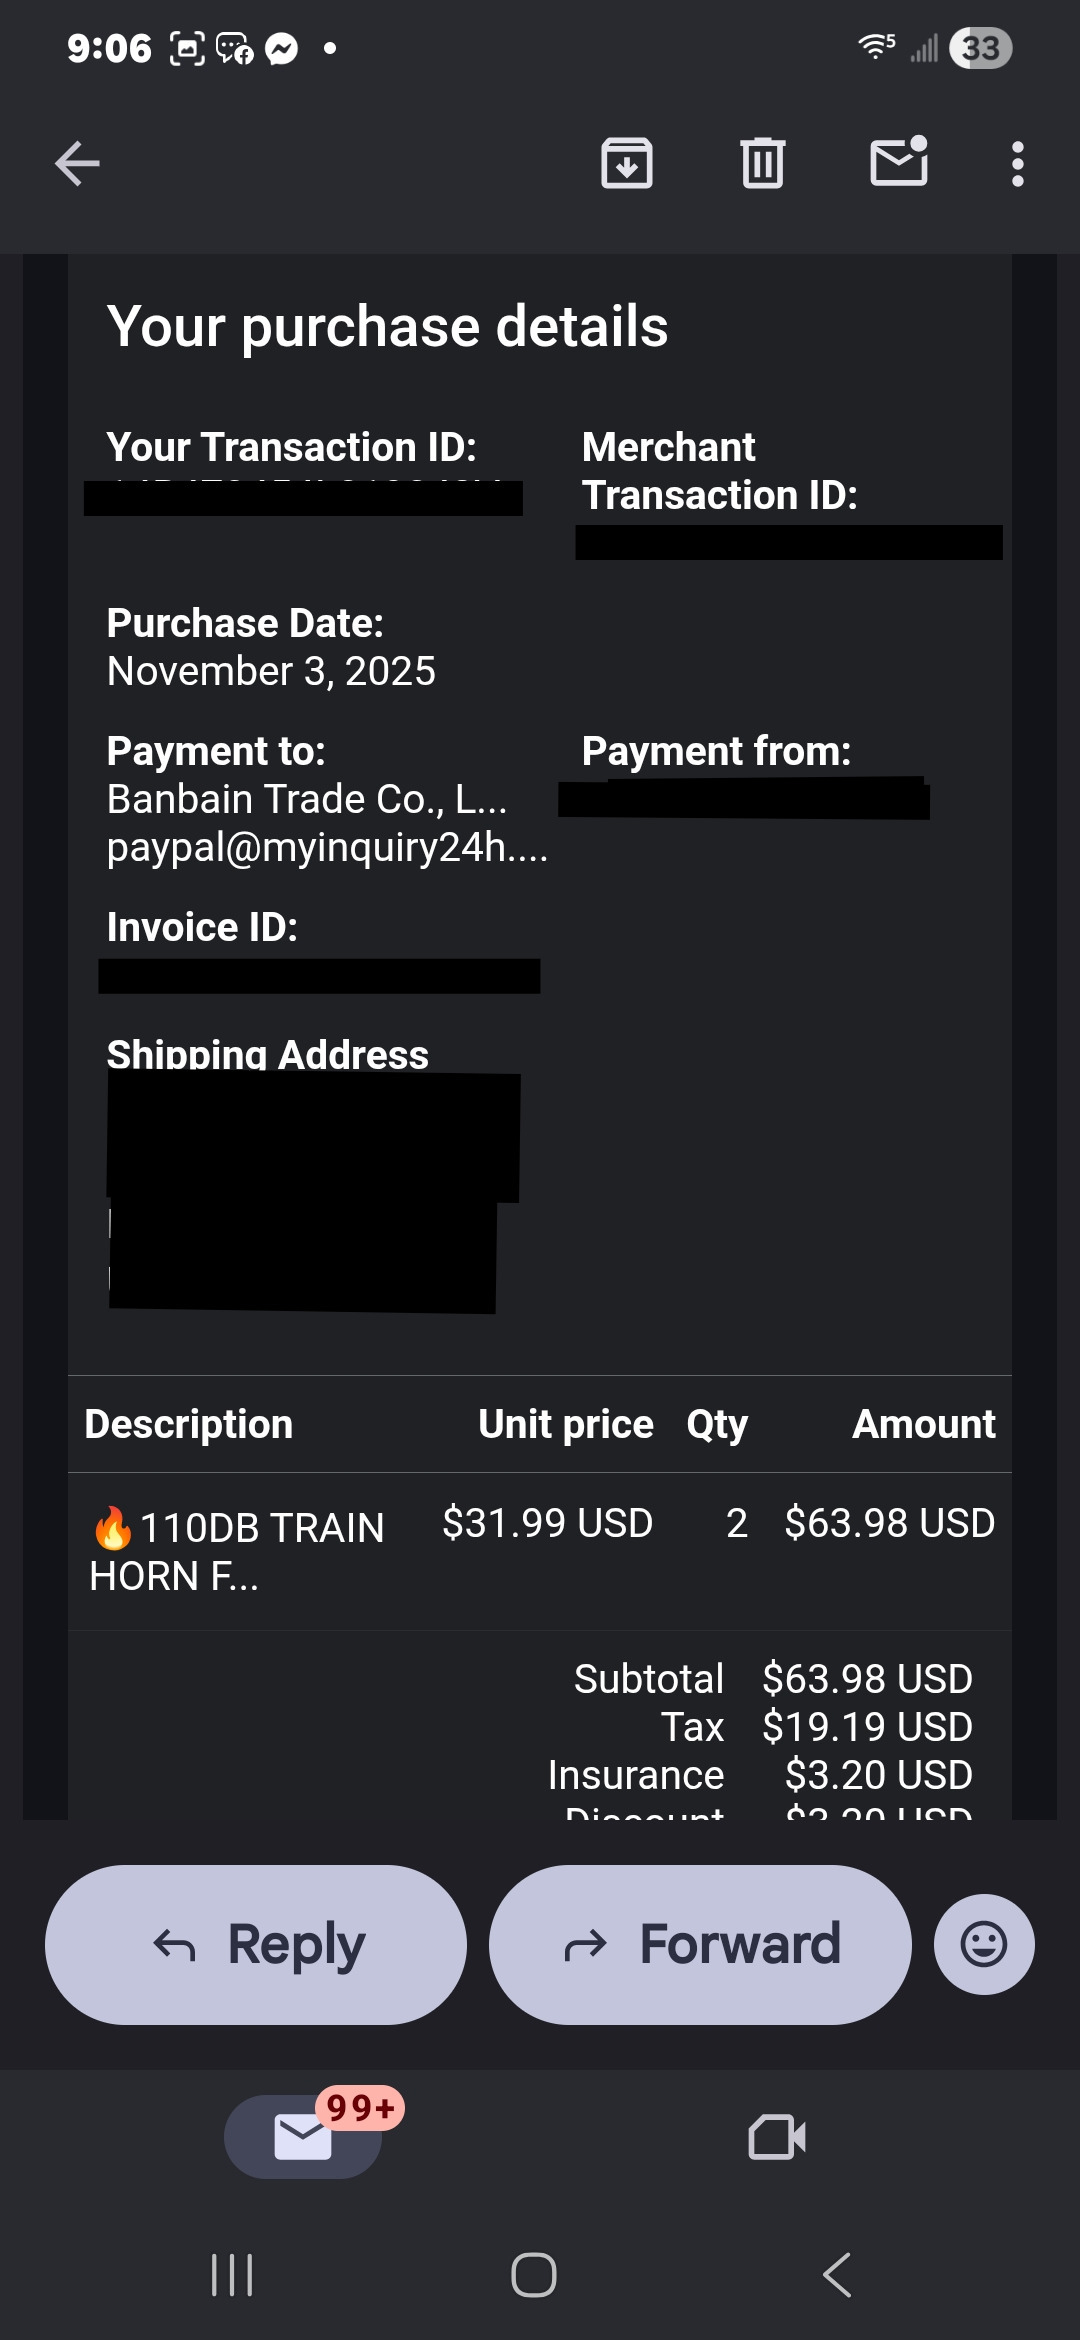Archive this email with the archive icon
1080x2340 pixels.
(x=627, y=164)
